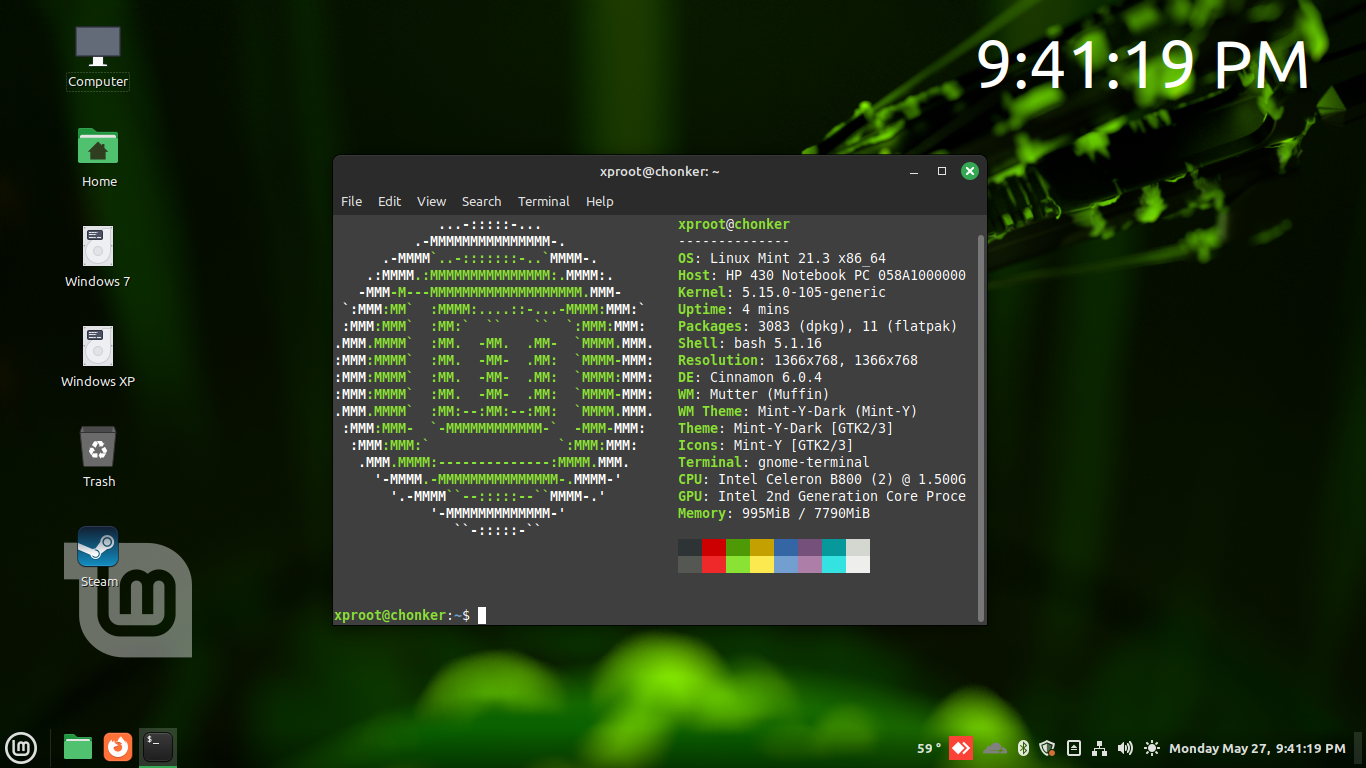
Task: Open the shield firewall tray icon
Action: (1046, 747)
